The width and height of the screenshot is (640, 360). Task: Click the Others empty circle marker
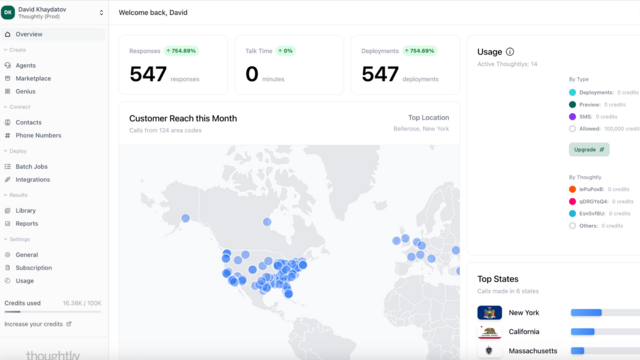pos(572,226)
